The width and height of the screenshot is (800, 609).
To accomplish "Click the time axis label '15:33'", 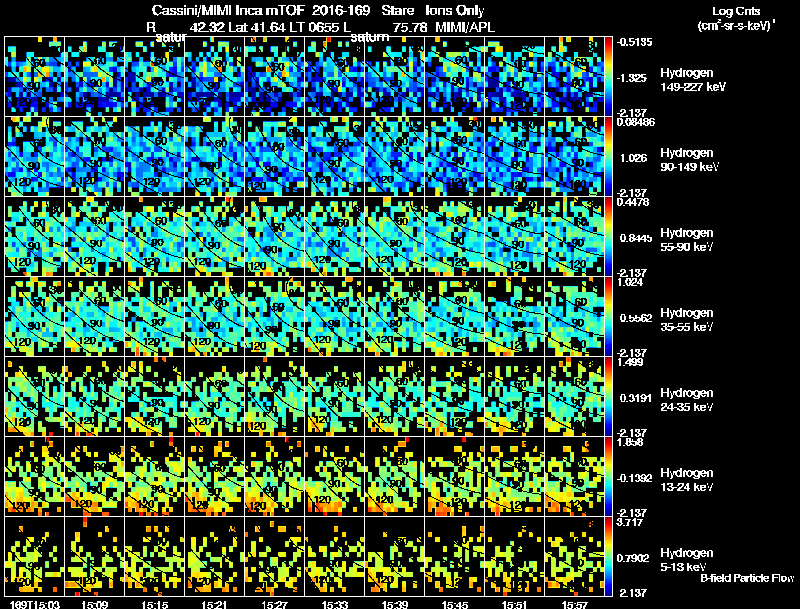I will [x=335, y=605].
